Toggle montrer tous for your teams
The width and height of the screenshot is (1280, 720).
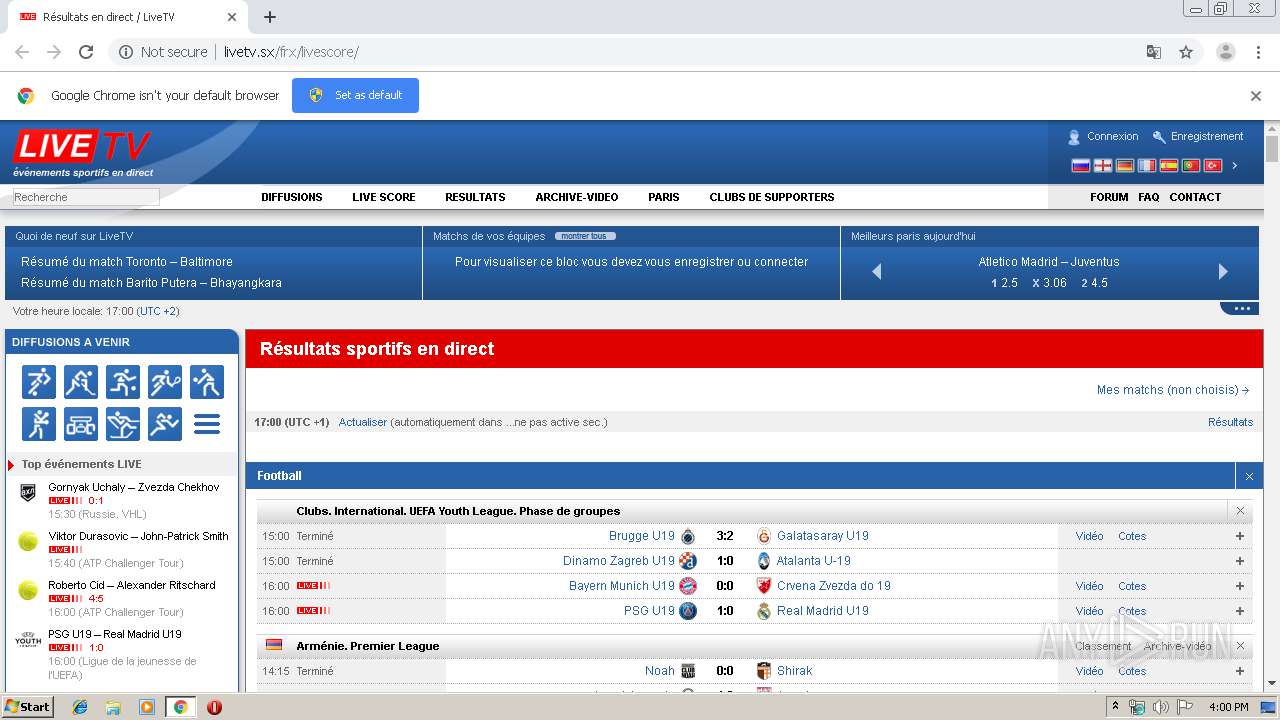[x=585, y=236]
